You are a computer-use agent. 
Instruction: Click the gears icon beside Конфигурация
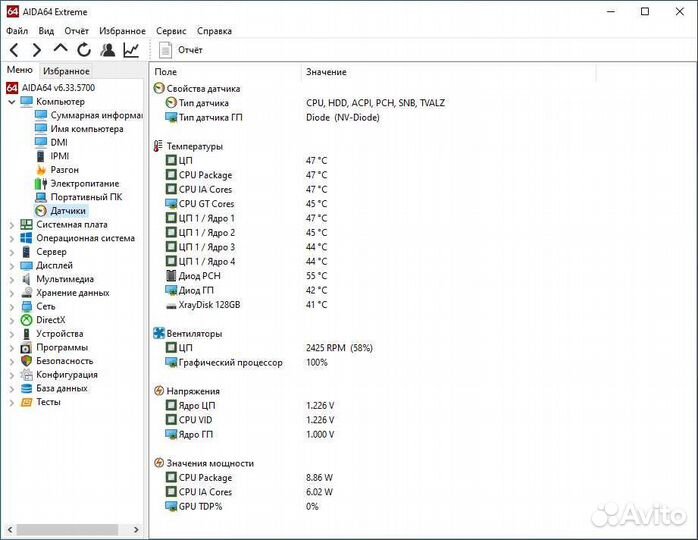click(x=27, y=375)
